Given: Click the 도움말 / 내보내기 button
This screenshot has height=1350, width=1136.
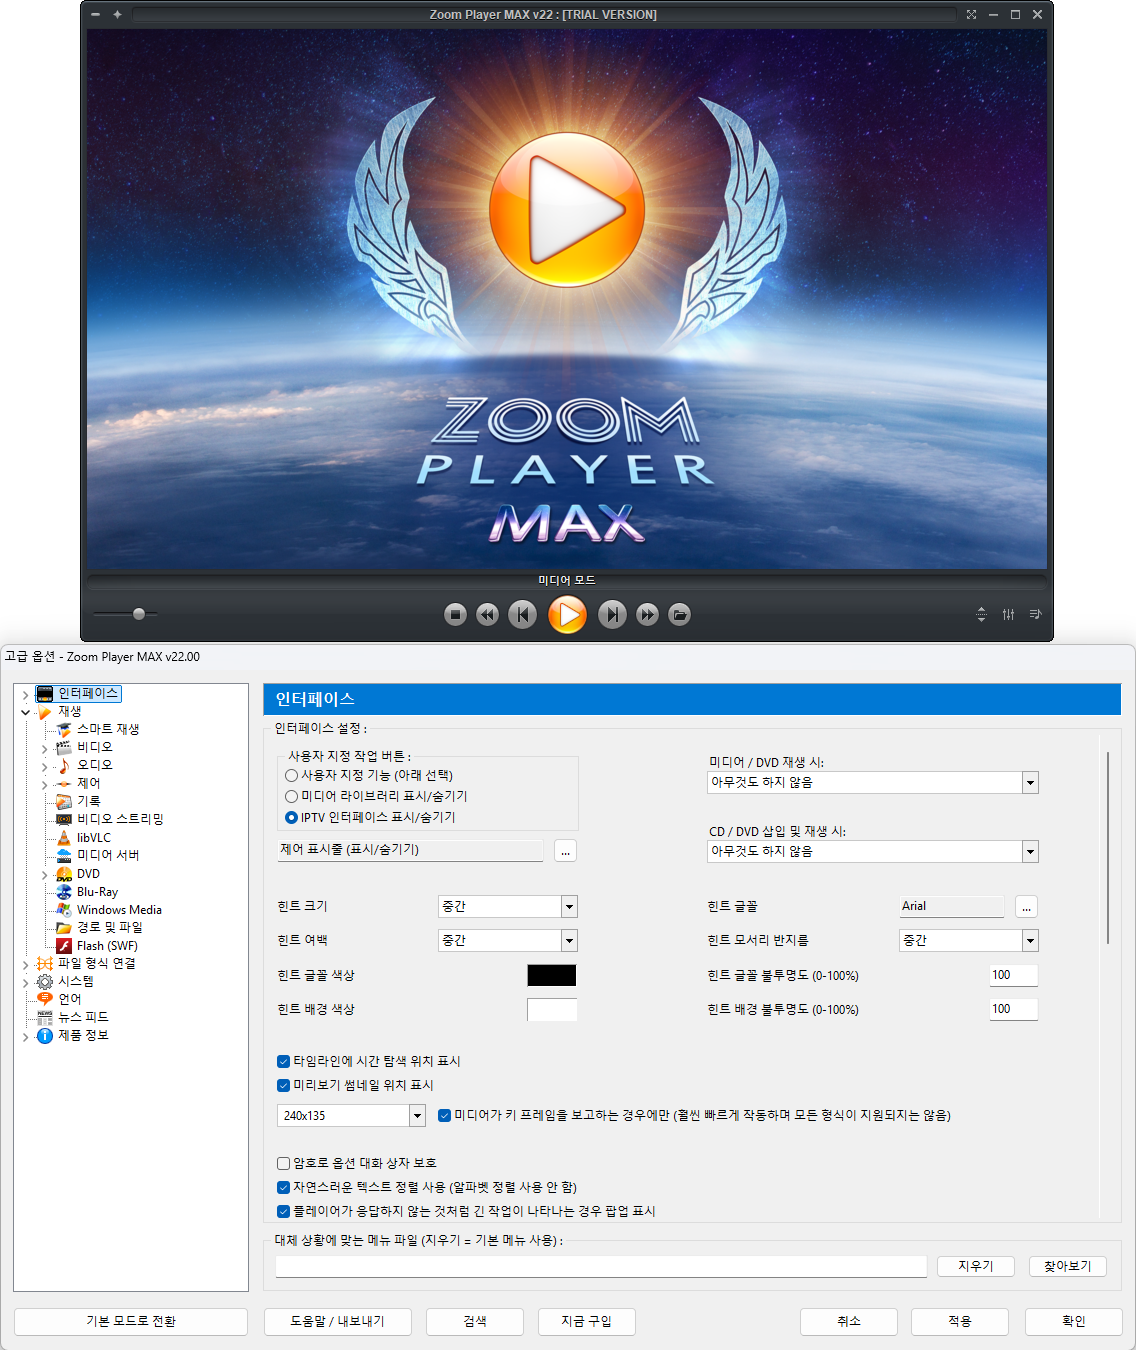Looking at the screenshot, I should click(337, 1321).
